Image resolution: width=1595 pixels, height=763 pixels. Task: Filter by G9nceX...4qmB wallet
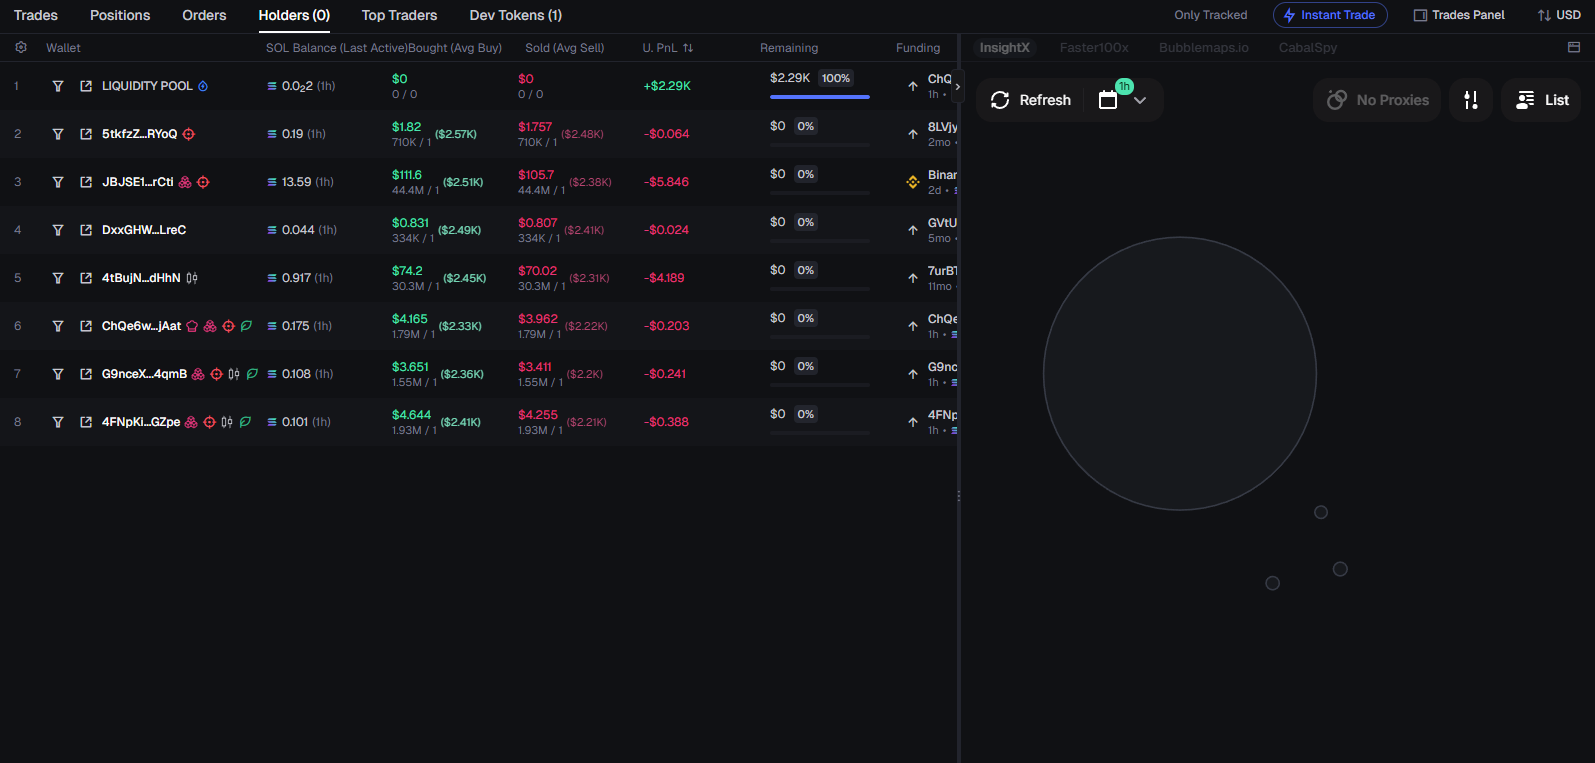(x=58, y=374)
